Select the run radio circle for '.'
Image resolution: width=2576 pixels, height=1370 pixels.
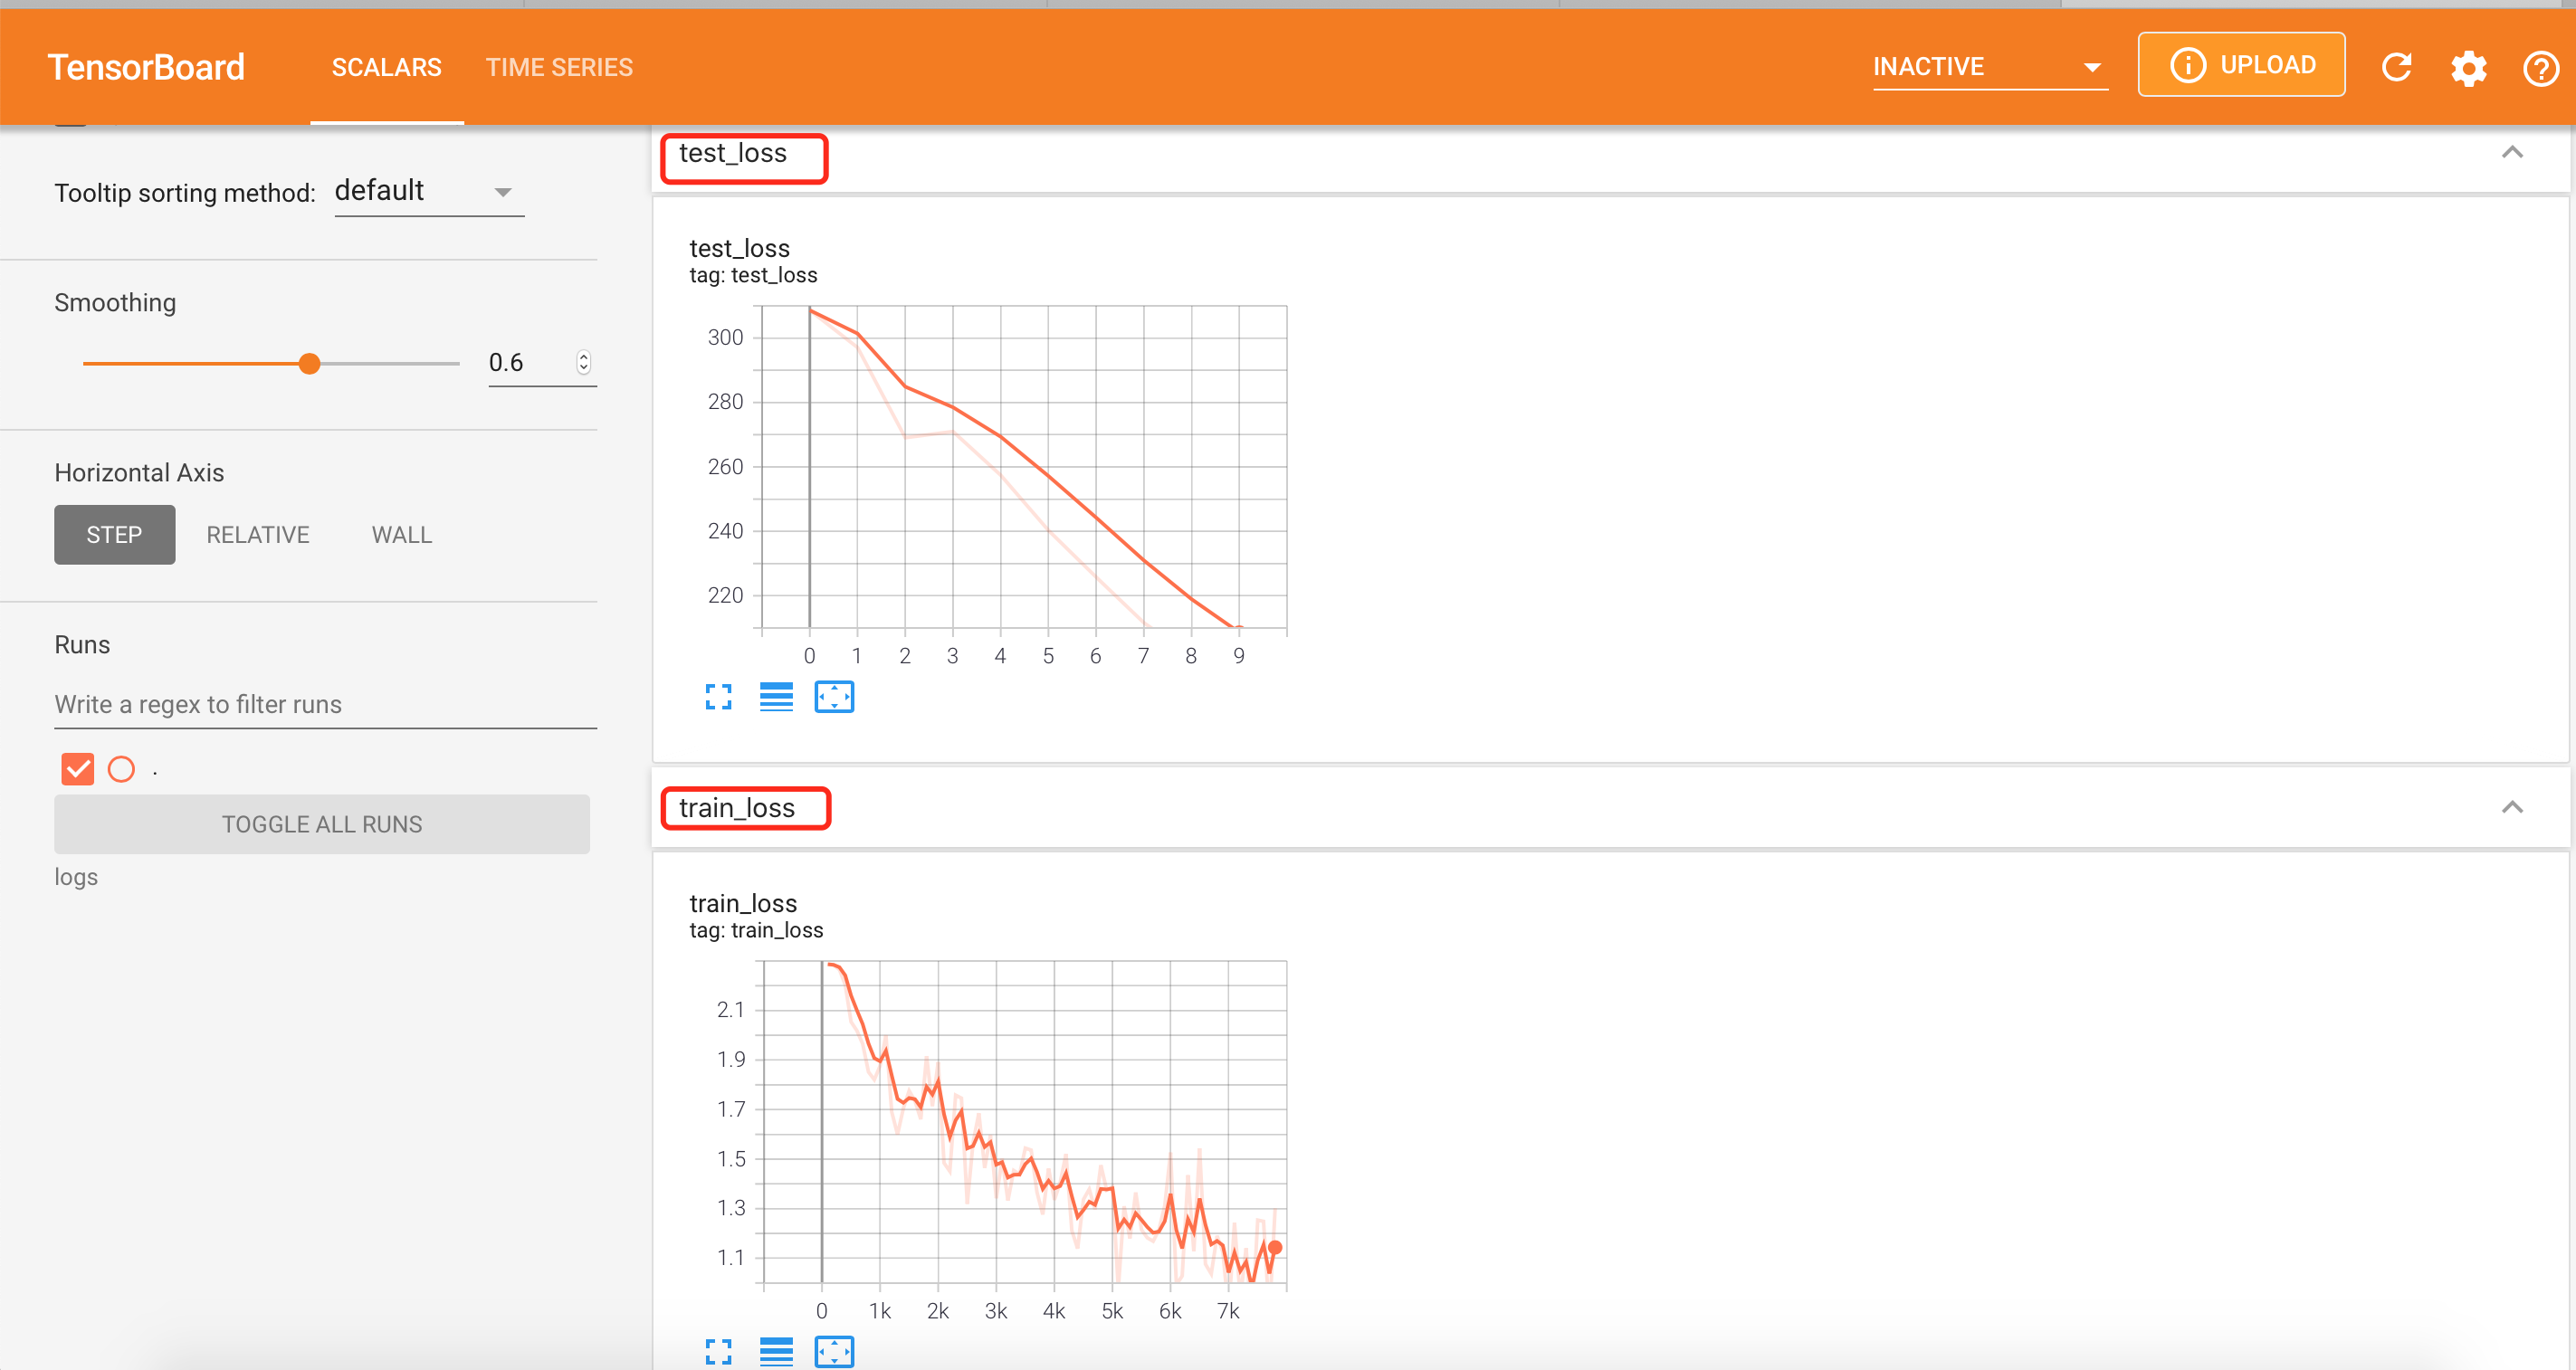[121, 769]
